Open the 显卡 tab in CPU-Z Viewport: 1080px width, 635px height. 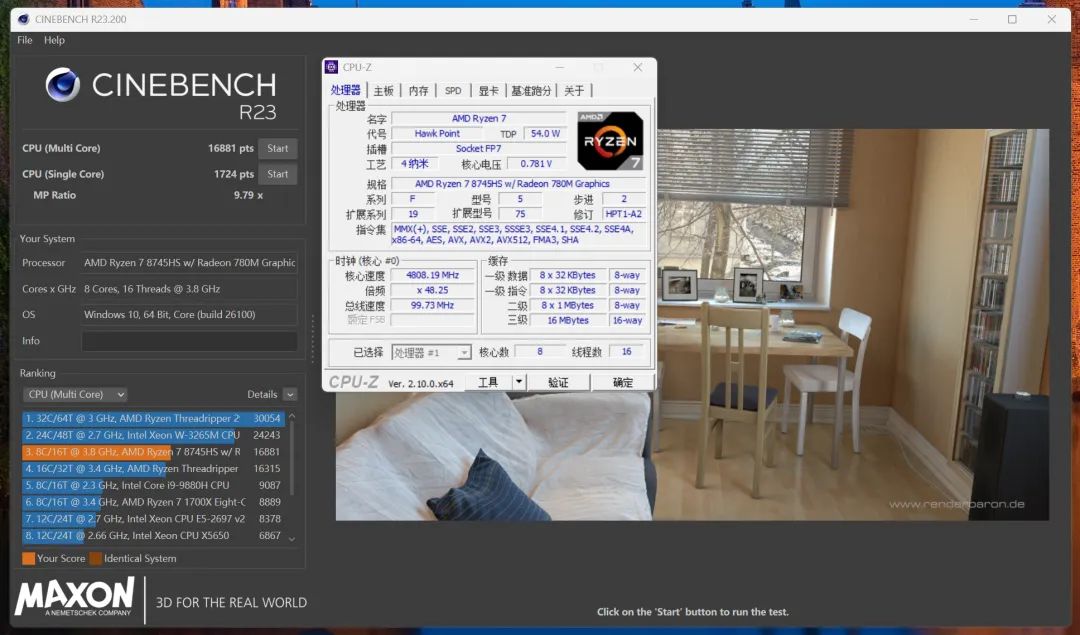click(x=488, y=90)
